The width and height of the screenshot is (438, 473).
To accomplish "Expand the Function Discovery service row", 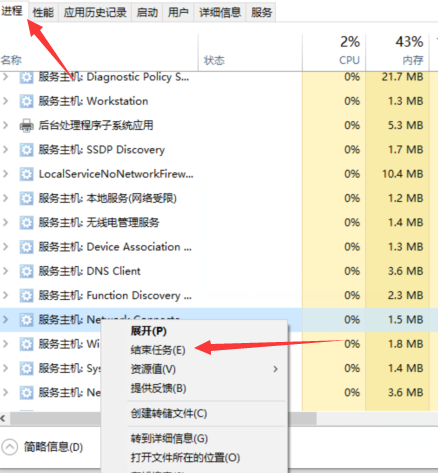I will coord(5,295).
